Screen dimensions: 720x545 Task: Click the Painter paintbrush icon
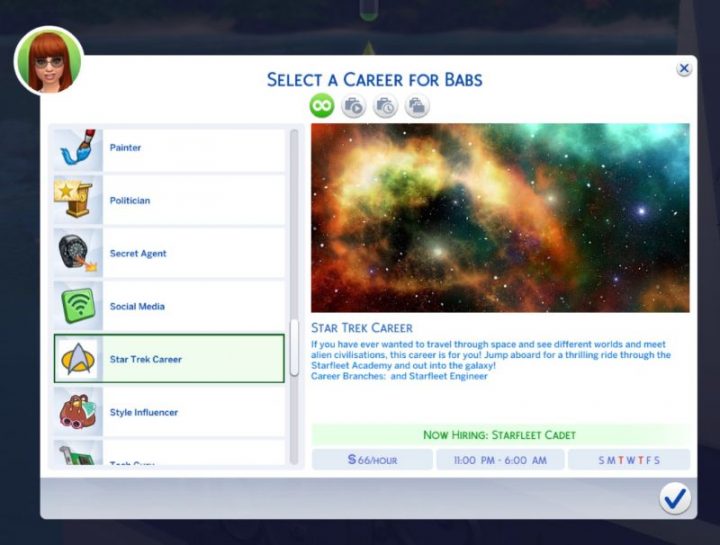pos(78,148)
